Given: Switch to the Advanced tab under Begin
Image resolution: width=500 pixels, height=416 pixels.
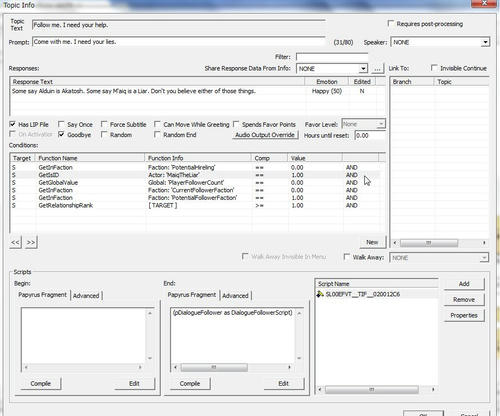Looking at the screenshot, I should 86,296.
